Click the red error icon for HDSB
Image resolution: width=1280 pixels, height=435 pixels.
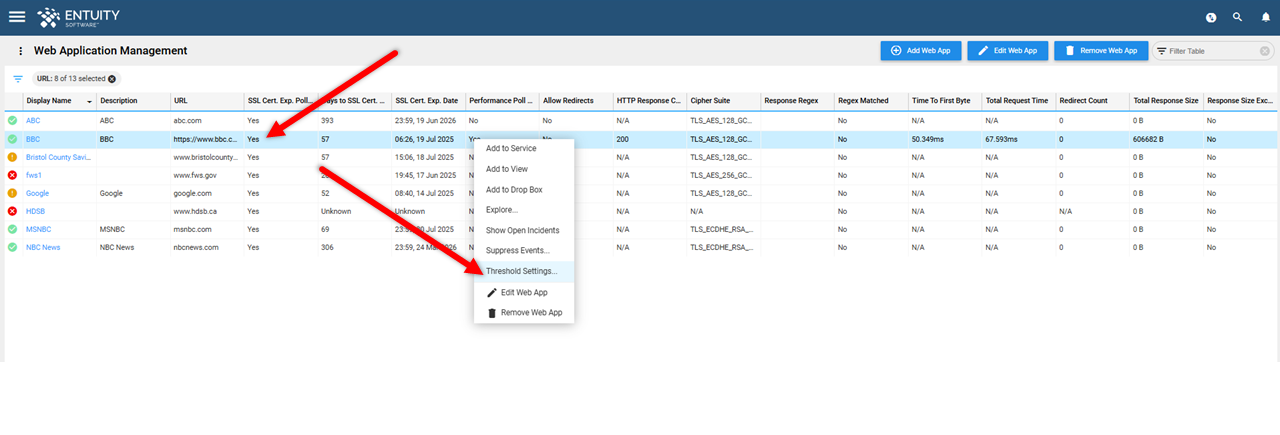(13, 211)
